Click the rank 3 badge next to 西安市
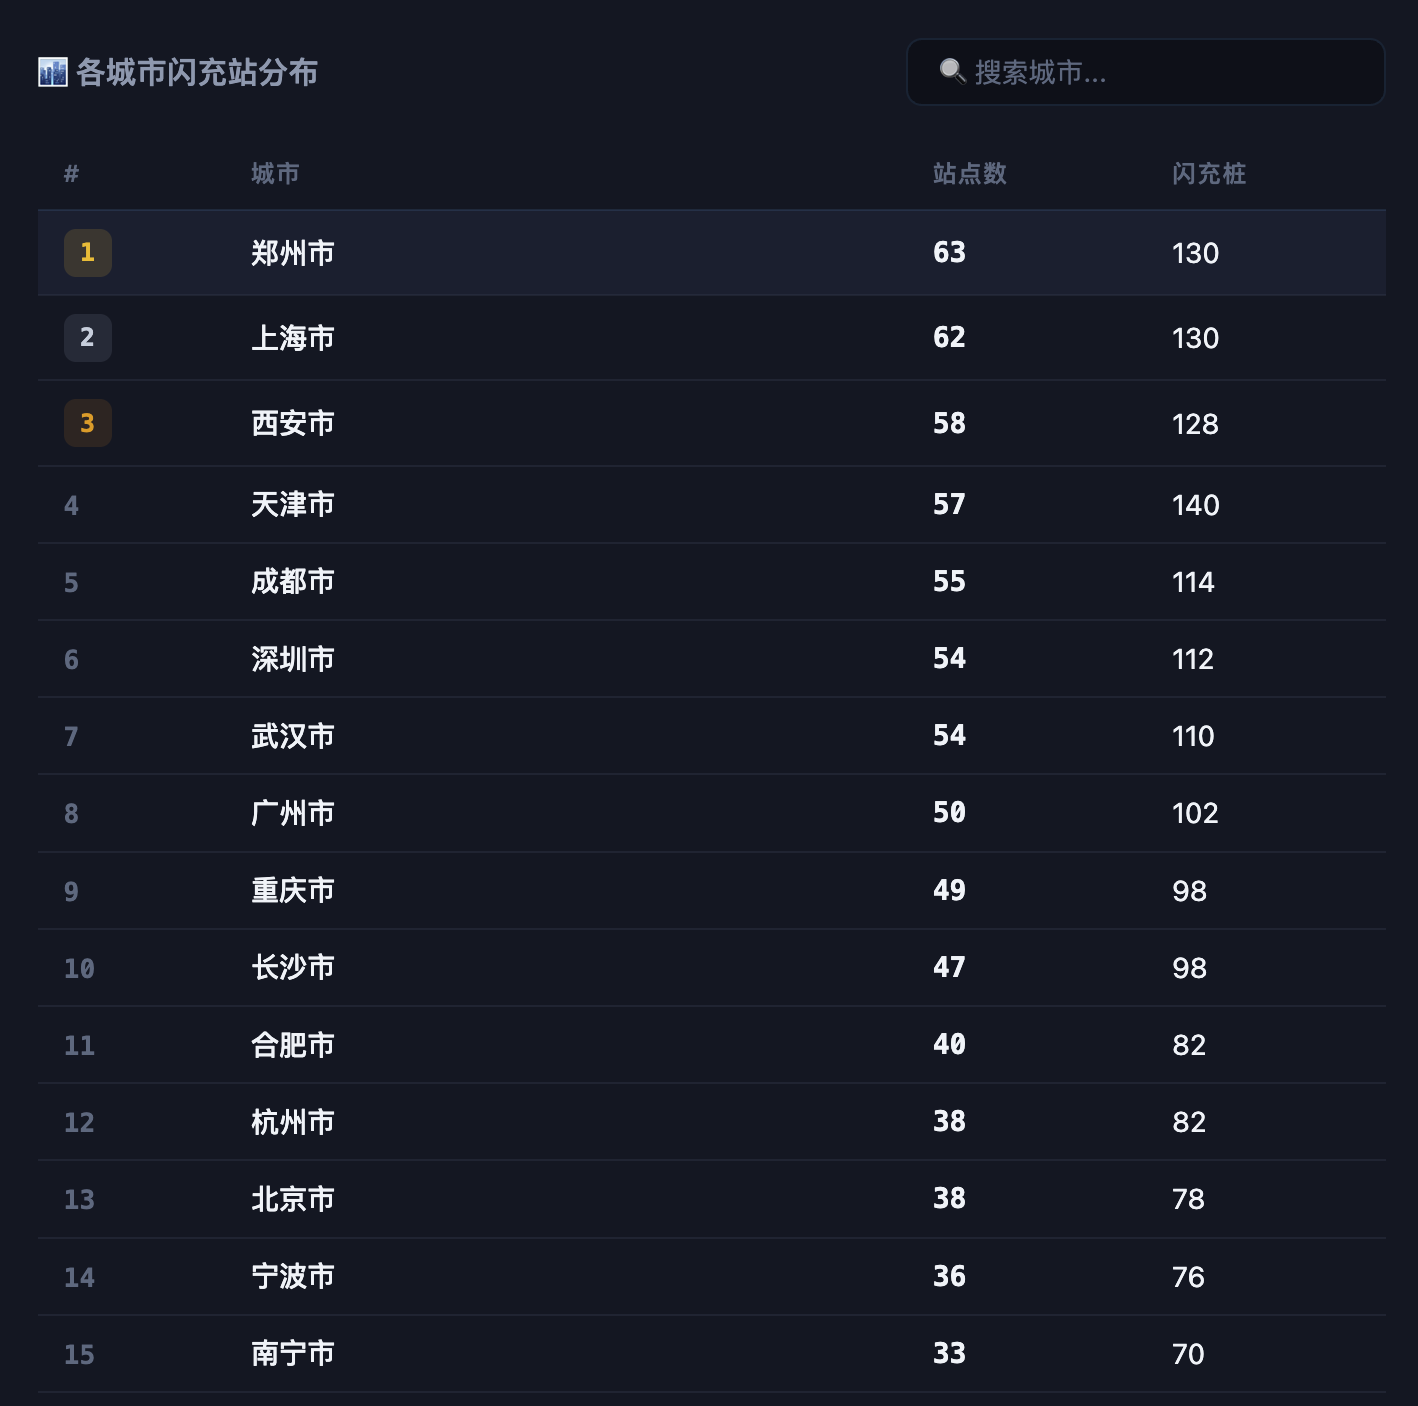The image size is (1418, 1406). 88,423
